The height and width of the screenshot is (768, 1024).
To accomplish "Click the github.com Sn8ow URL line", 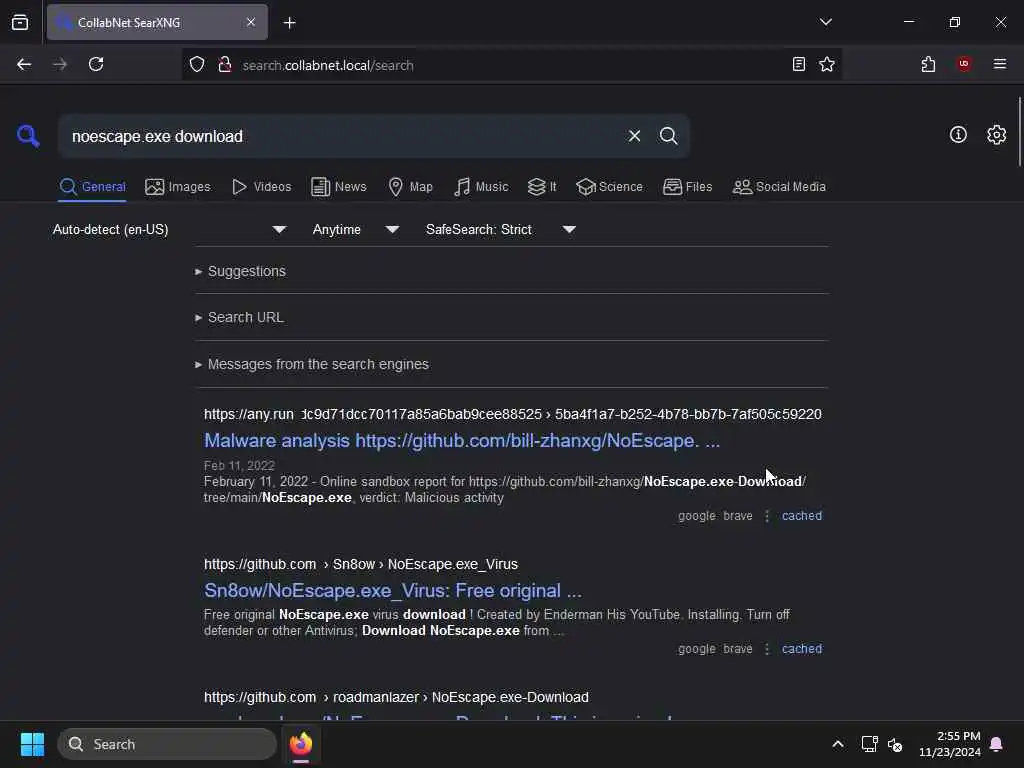I will (x=360, y=564).
